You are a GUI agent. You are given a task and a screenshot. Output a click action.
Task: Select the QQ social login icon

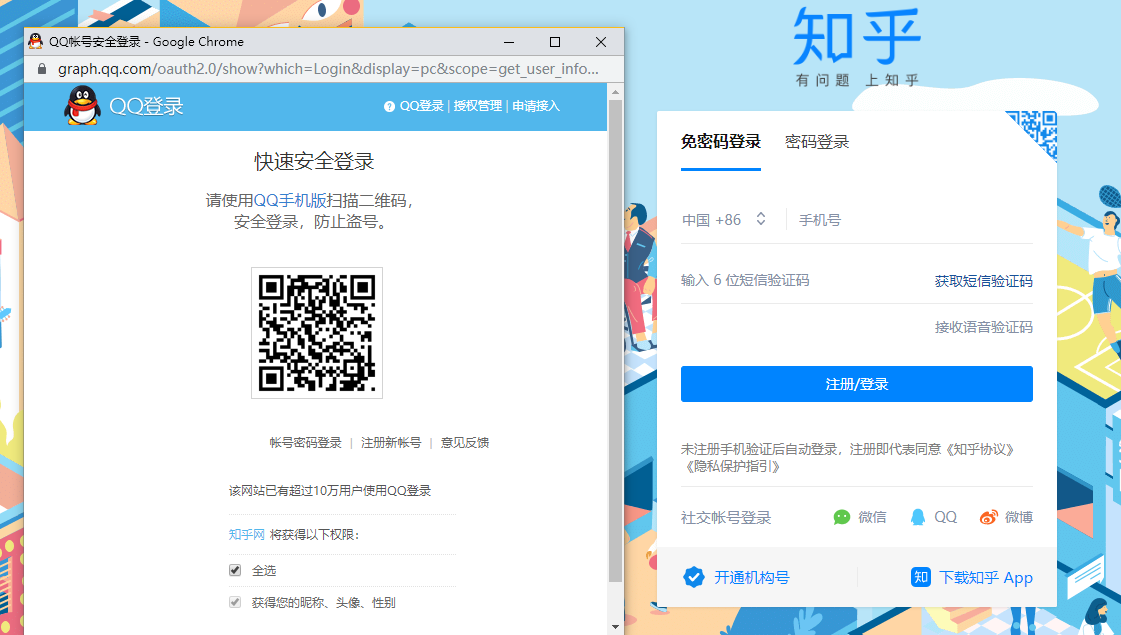click(919, 517)
